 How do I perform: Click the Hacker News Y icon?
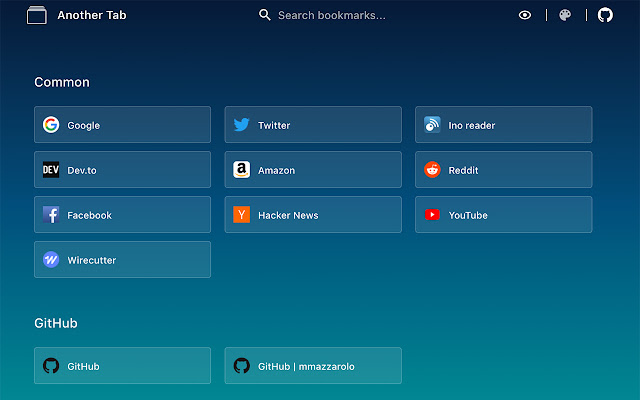point(242,214)
